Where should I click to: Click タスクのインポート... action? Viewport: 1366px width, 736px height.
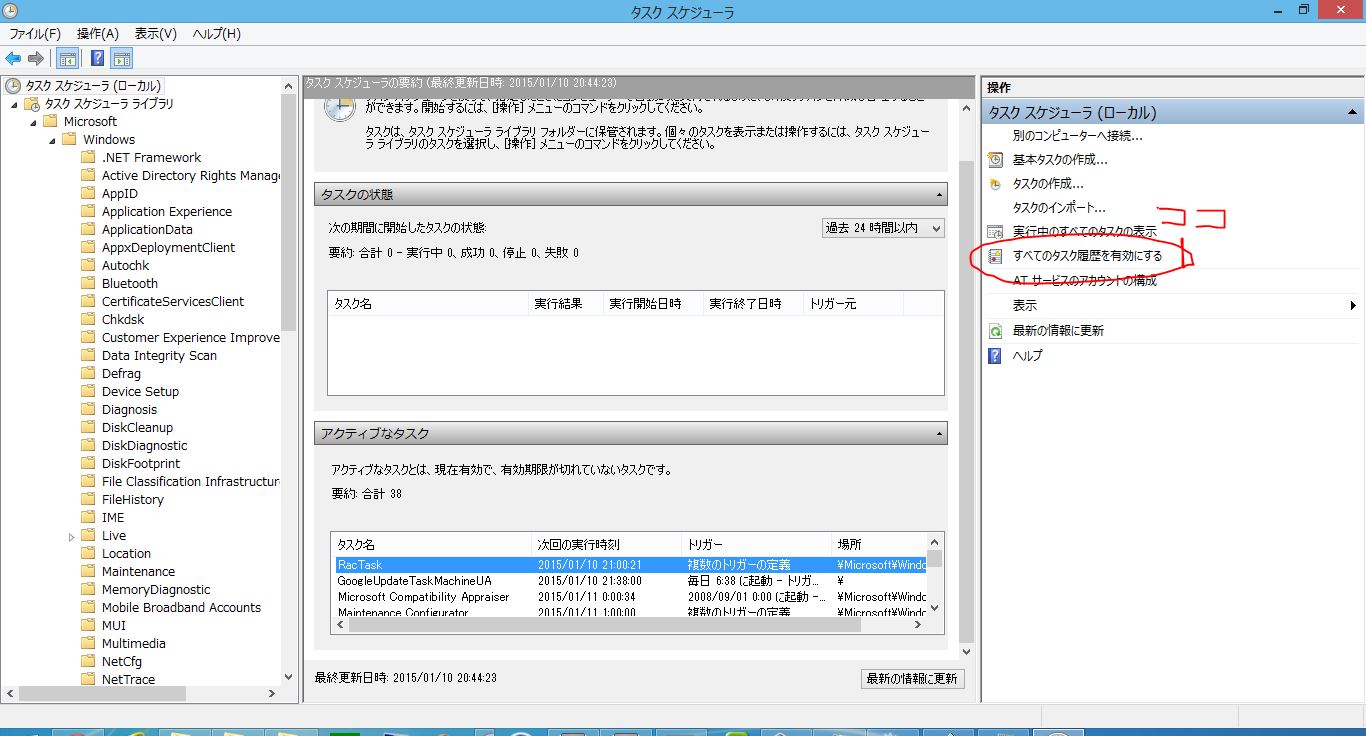[1059, 208]
